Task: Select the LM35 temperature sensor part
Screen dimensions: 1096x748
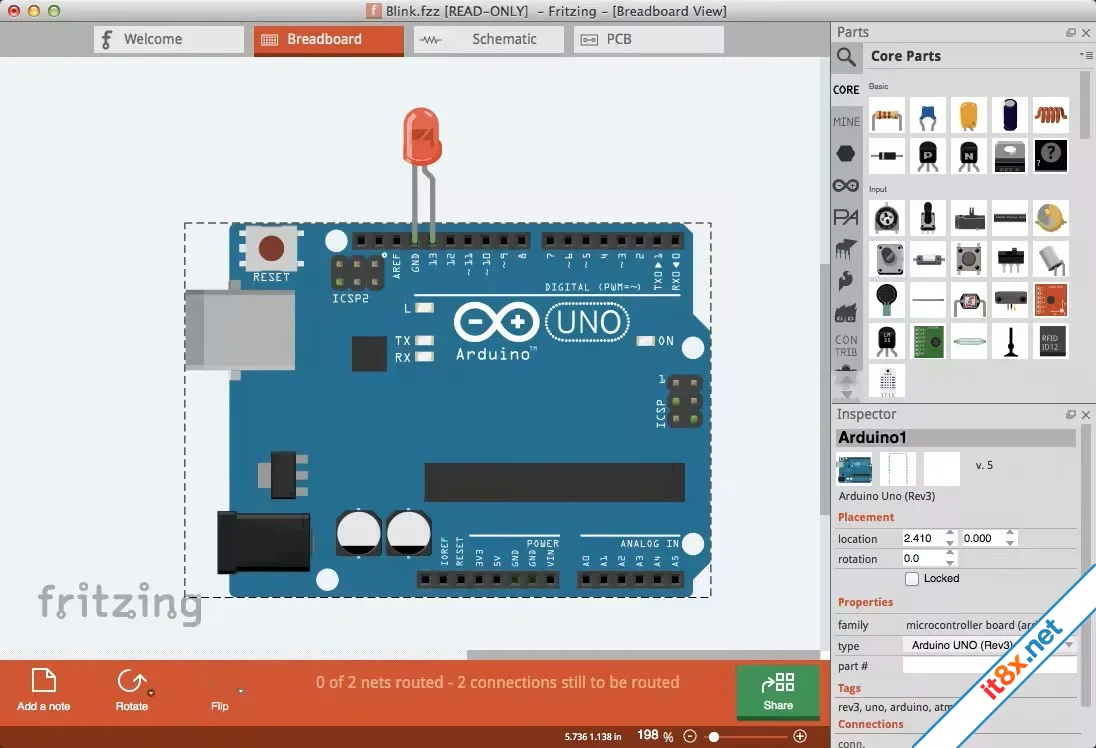Action: pyautogui.click(x=886, y=342)
